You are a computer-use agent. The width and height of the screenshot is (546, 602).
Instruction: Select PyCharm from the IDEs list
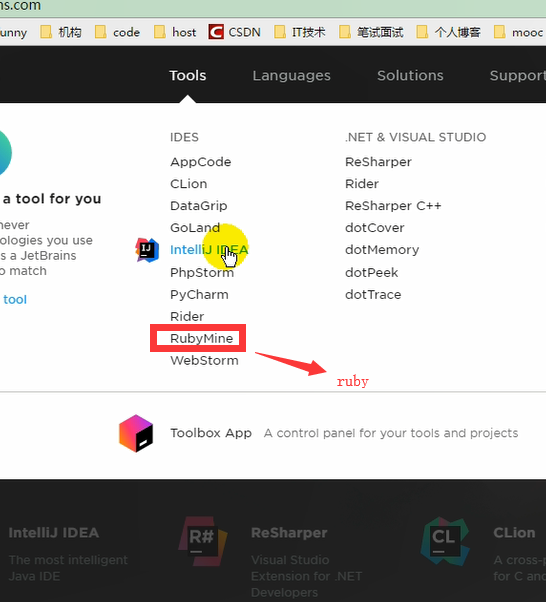tap(199, 295)
